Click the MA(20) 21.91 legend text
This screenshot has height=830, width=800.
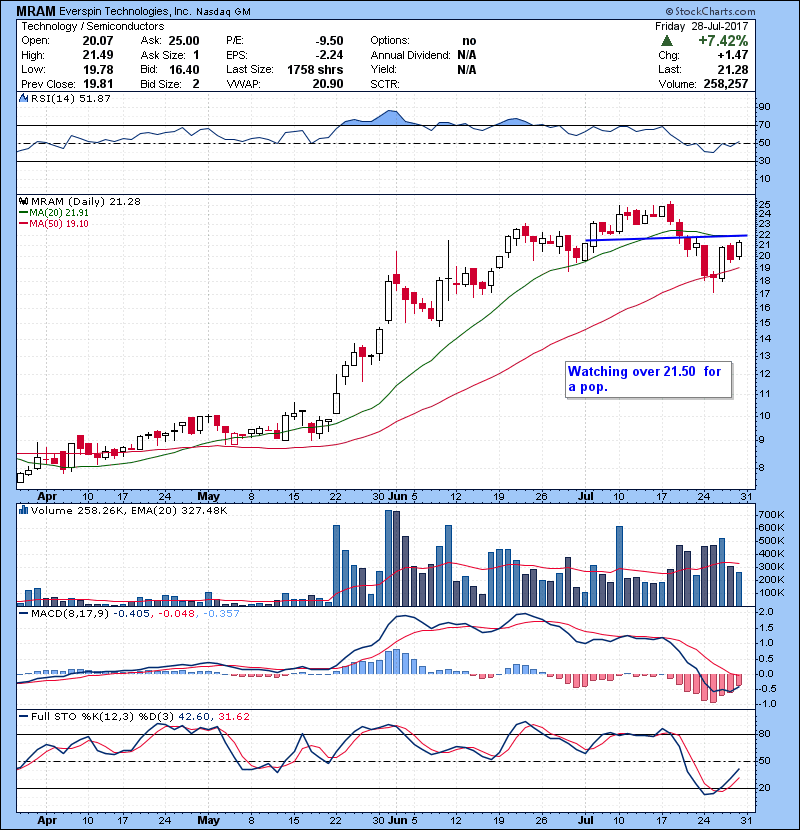point(59,212)
